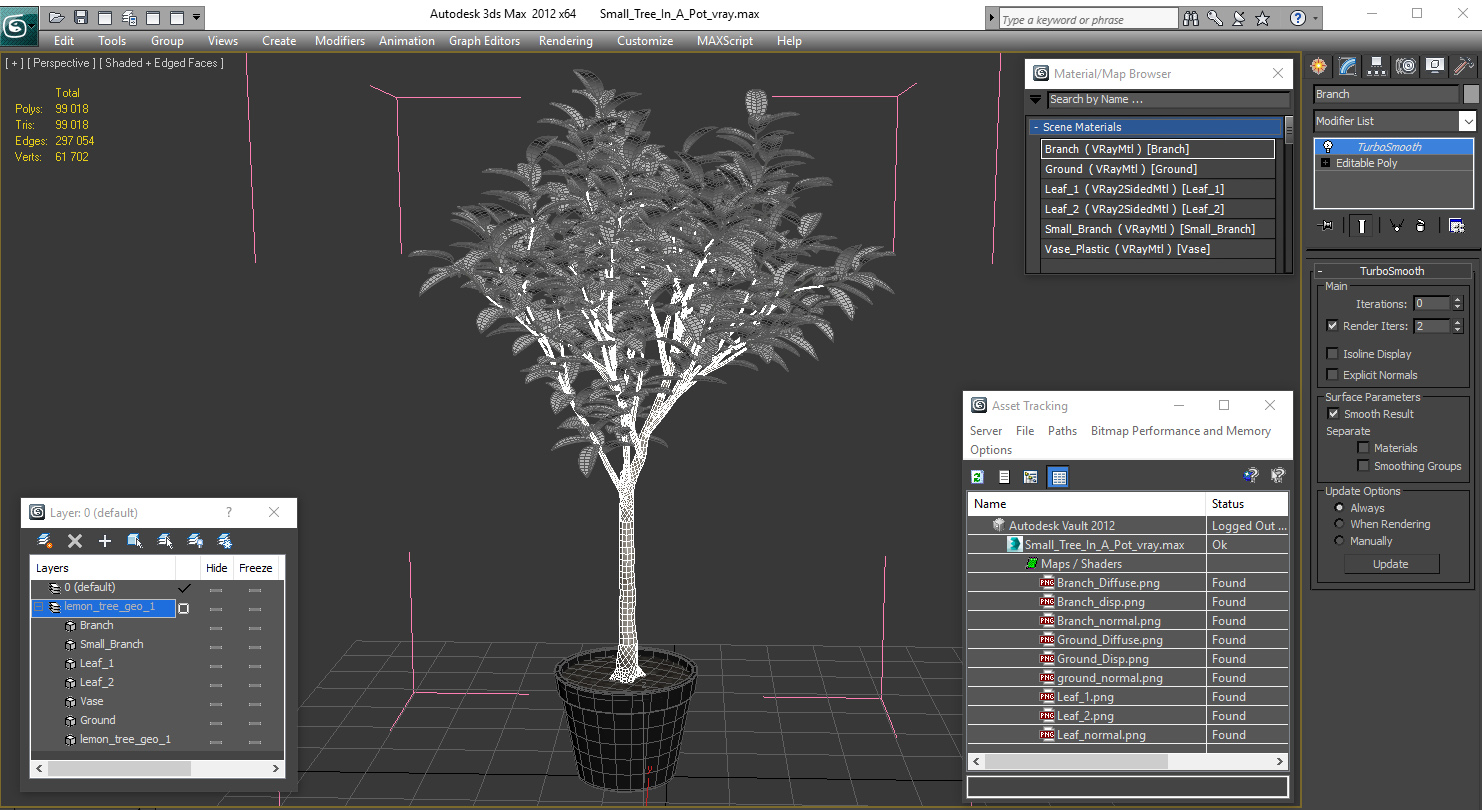Click Hide/Unhide All Layers icon in Layer dialog

coord(195,541)
